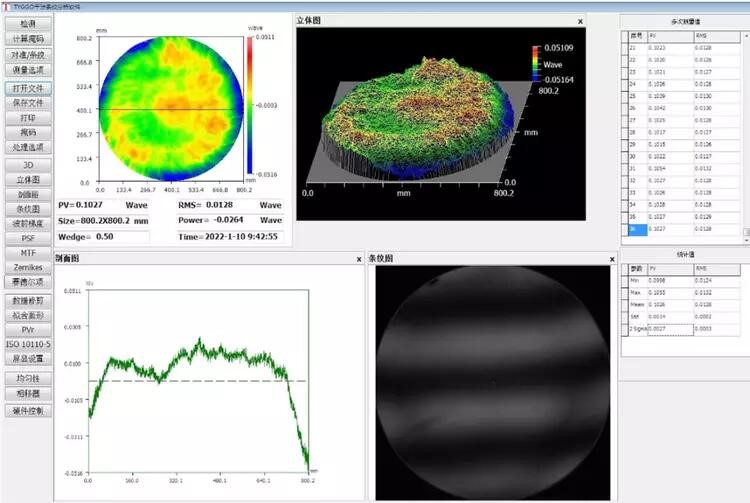Select the MTF analysis button
750x503 pixels.
pyautogui.click(x=28, y=254)
